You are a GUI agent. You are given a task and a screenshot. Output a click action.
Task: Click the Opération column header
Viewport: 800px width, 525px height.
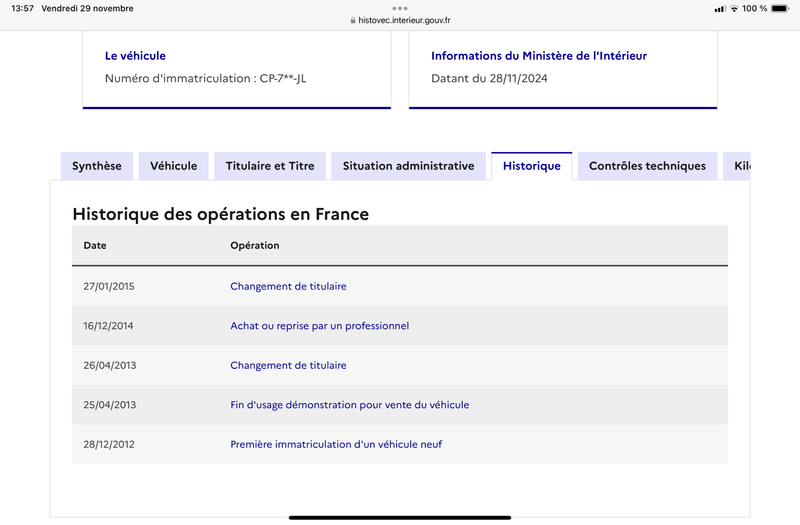pyautogui.click(x=255, y=245)
